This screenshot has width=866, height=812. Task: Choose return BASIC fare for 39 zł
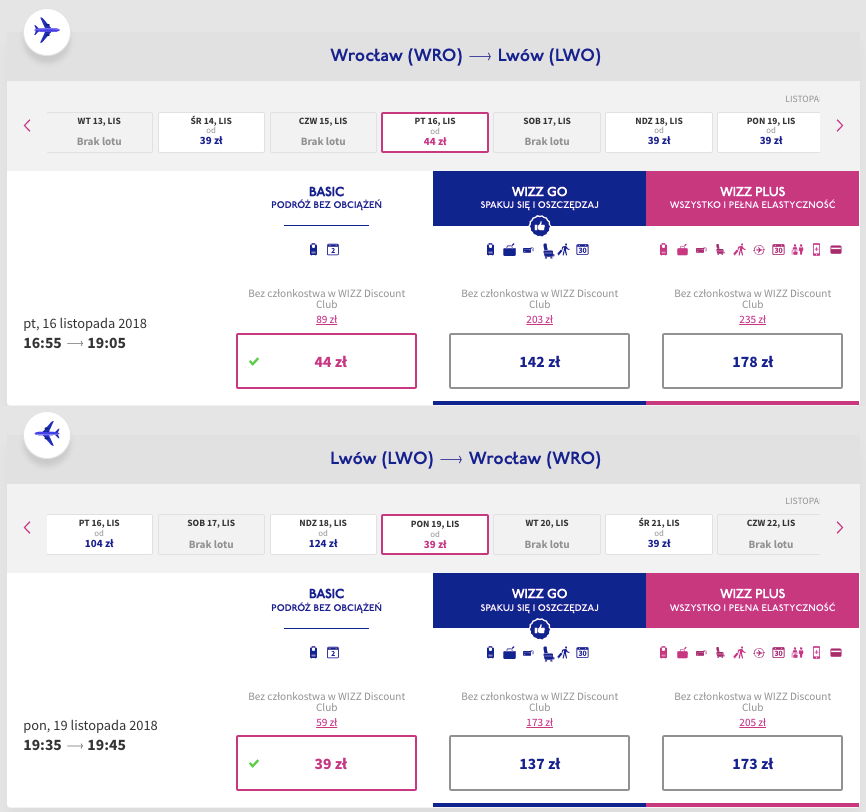[x=326, y=763]
